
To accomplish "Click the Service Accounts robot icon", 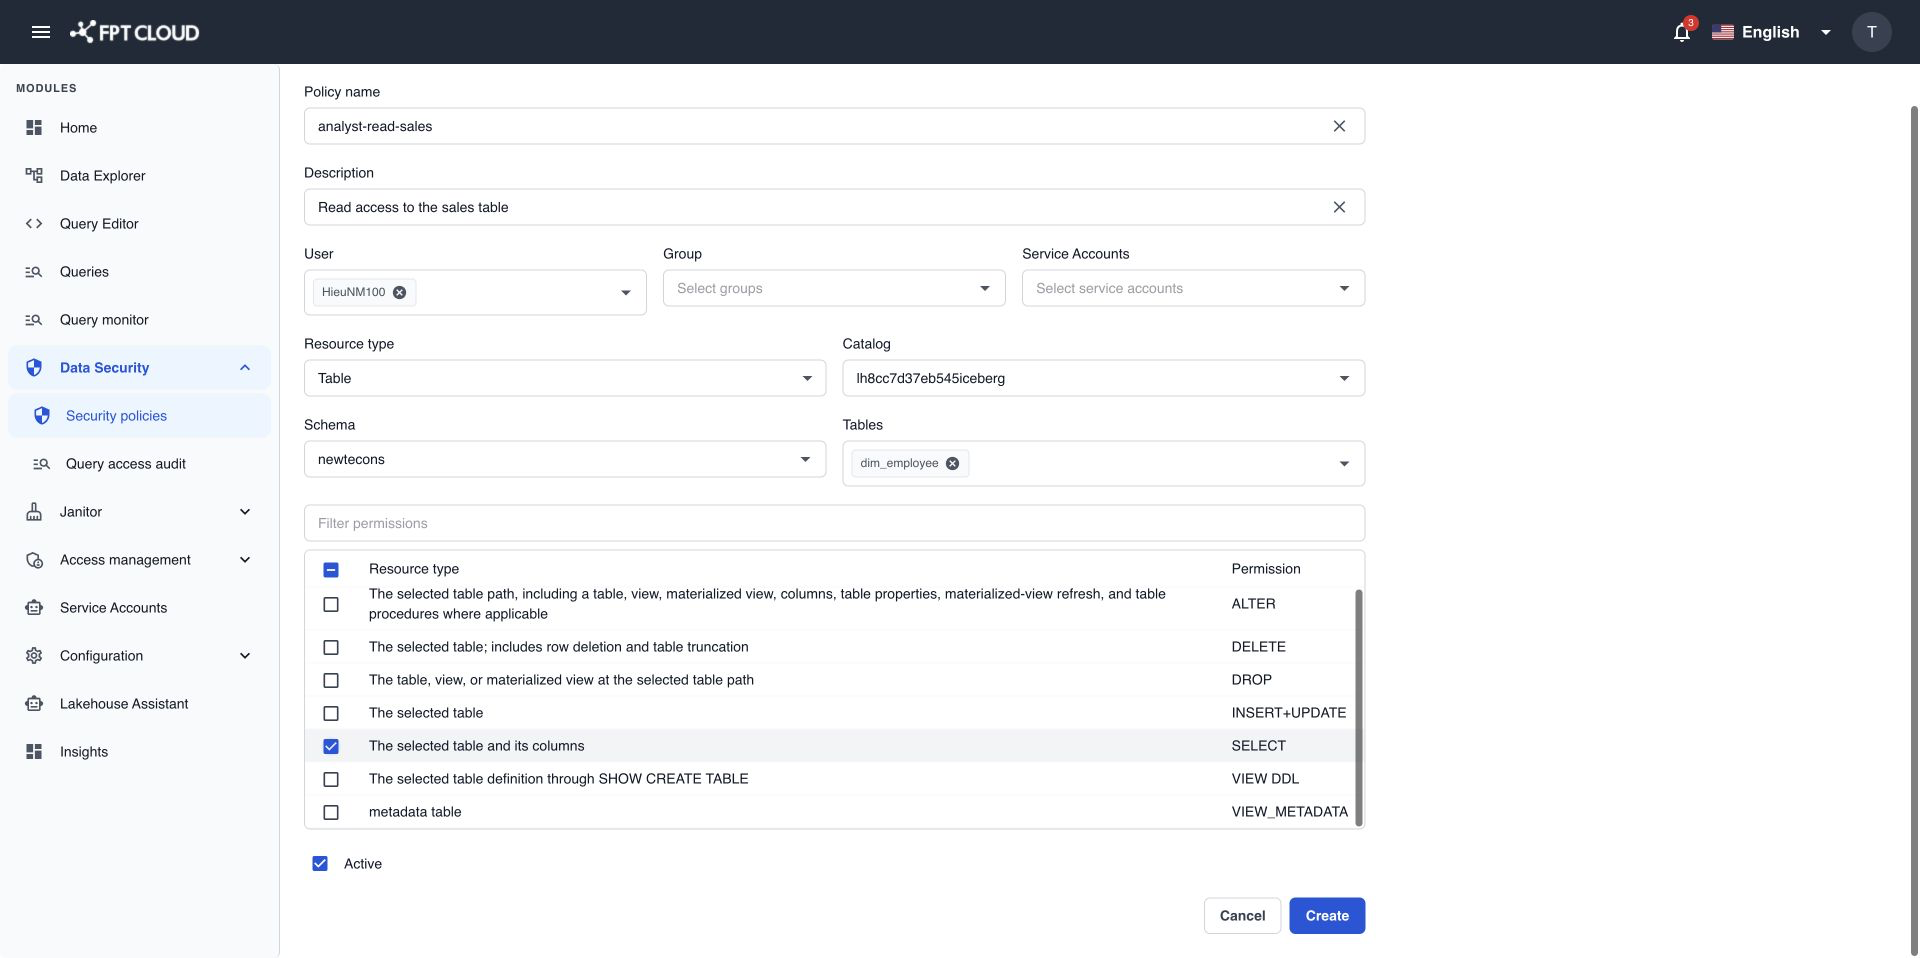I will pos(34,608).
